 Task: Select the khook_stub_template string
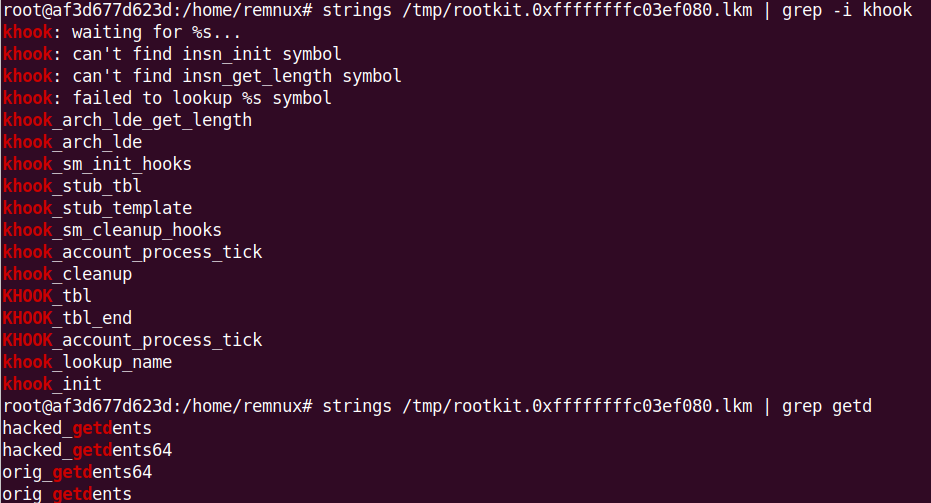tap(97, 208)
